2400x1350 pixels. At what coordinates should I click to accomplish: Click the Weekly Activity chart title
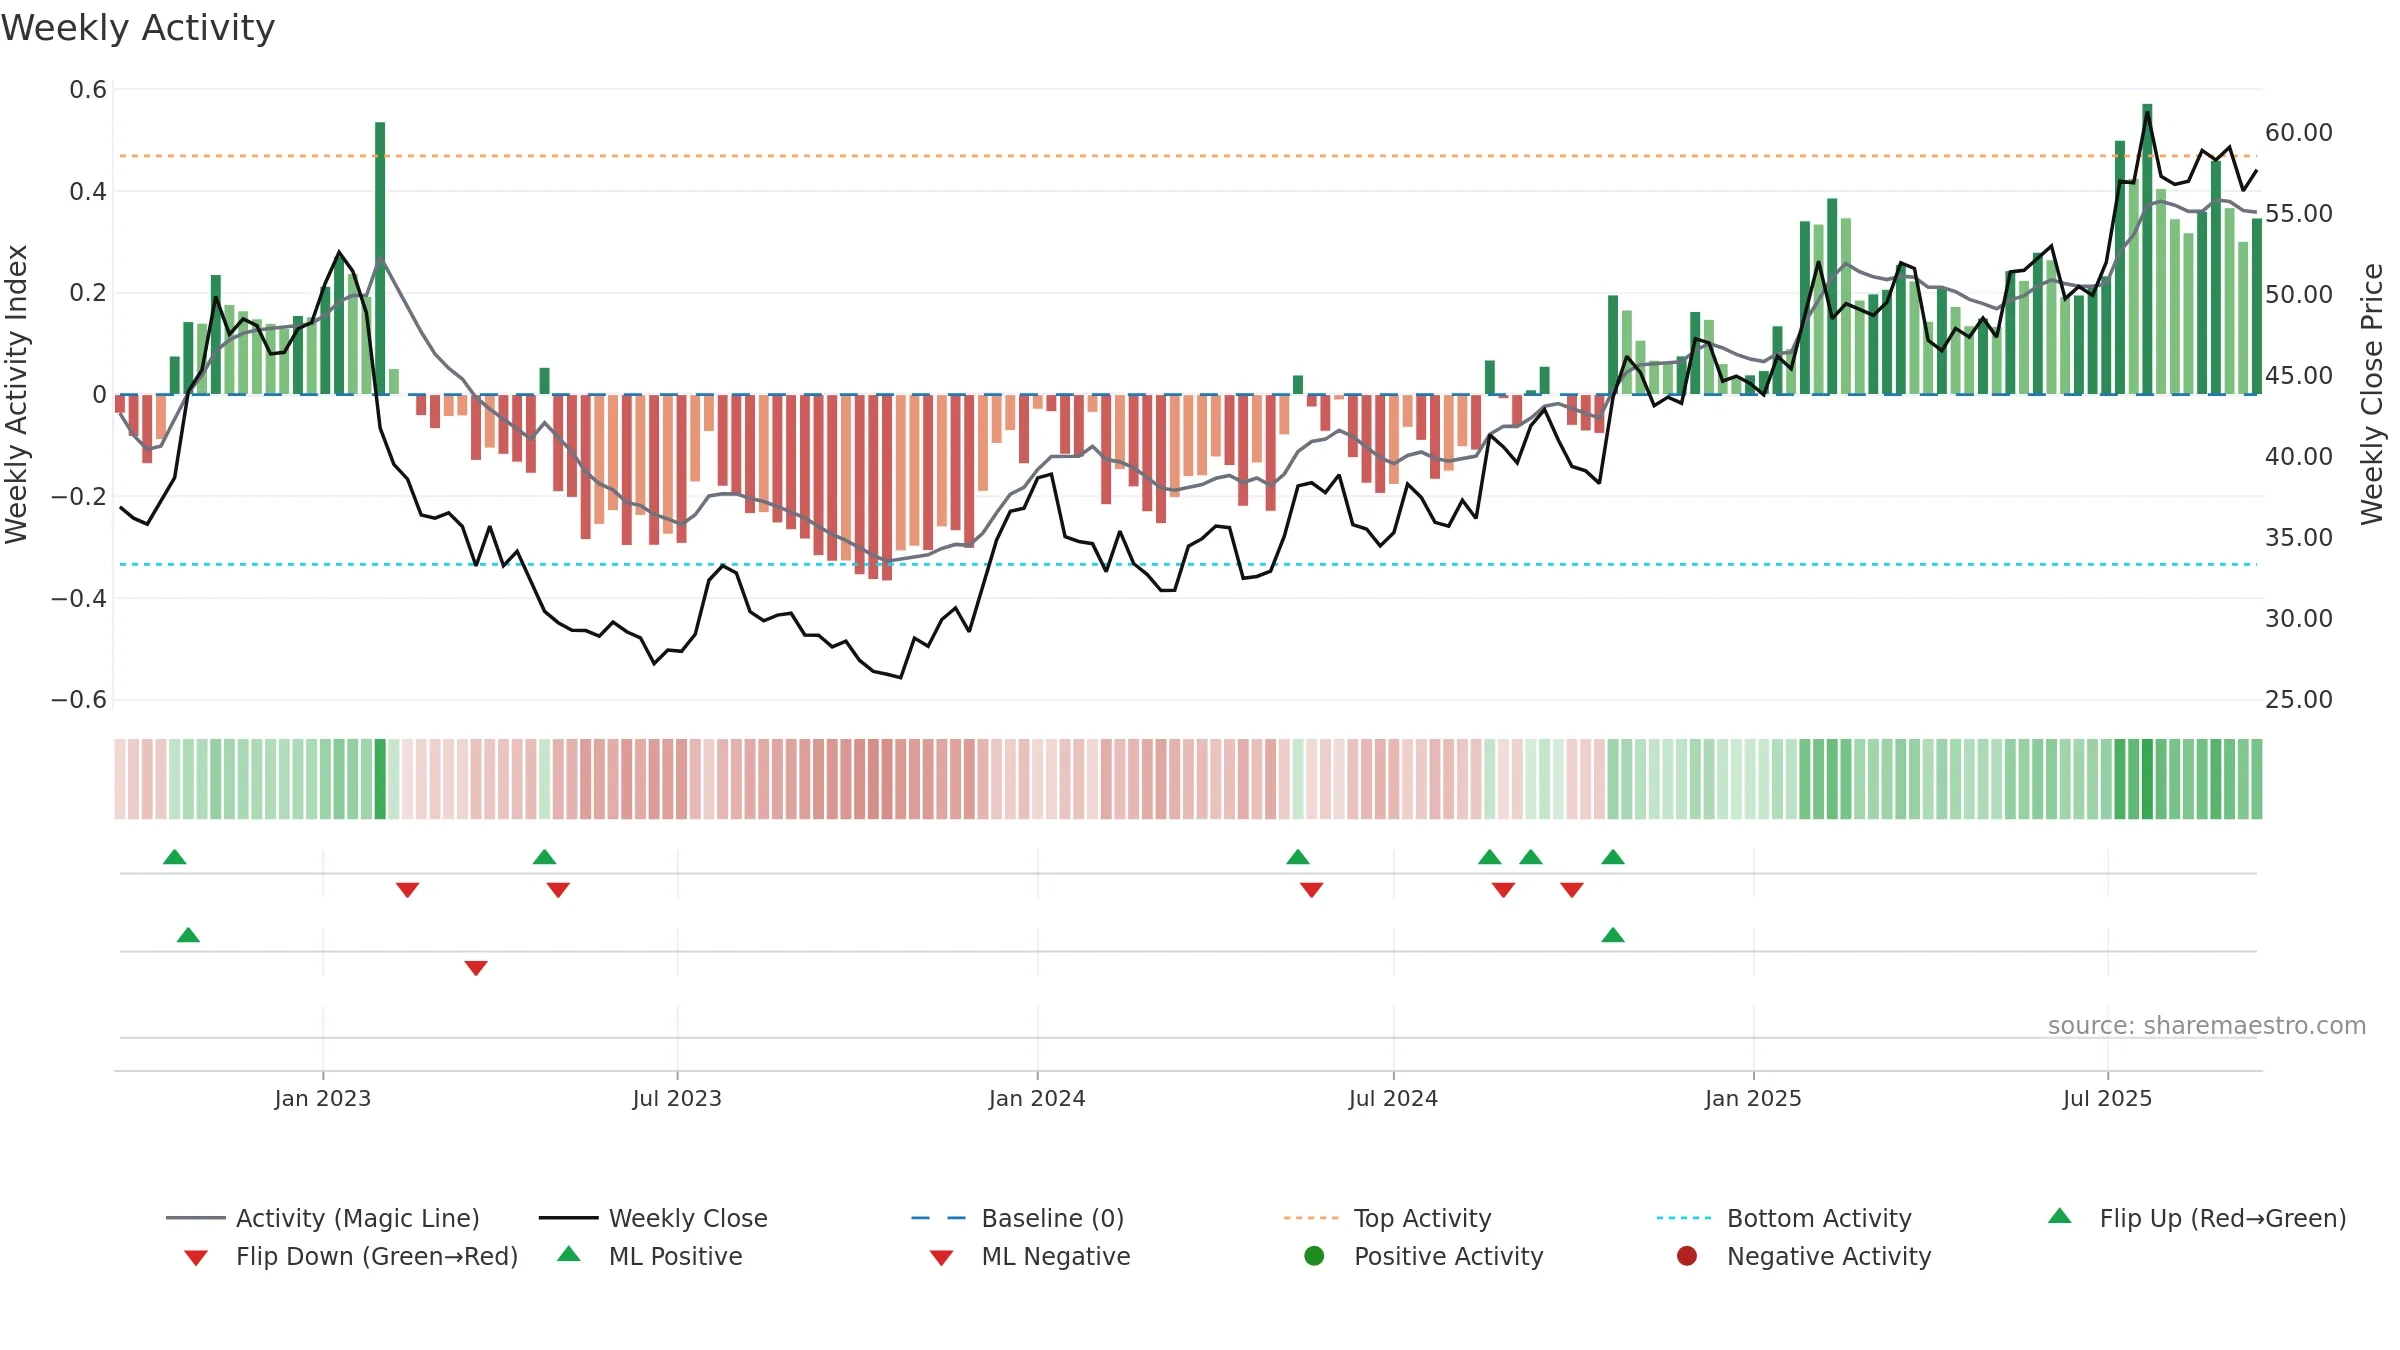[x=138, y=28]
